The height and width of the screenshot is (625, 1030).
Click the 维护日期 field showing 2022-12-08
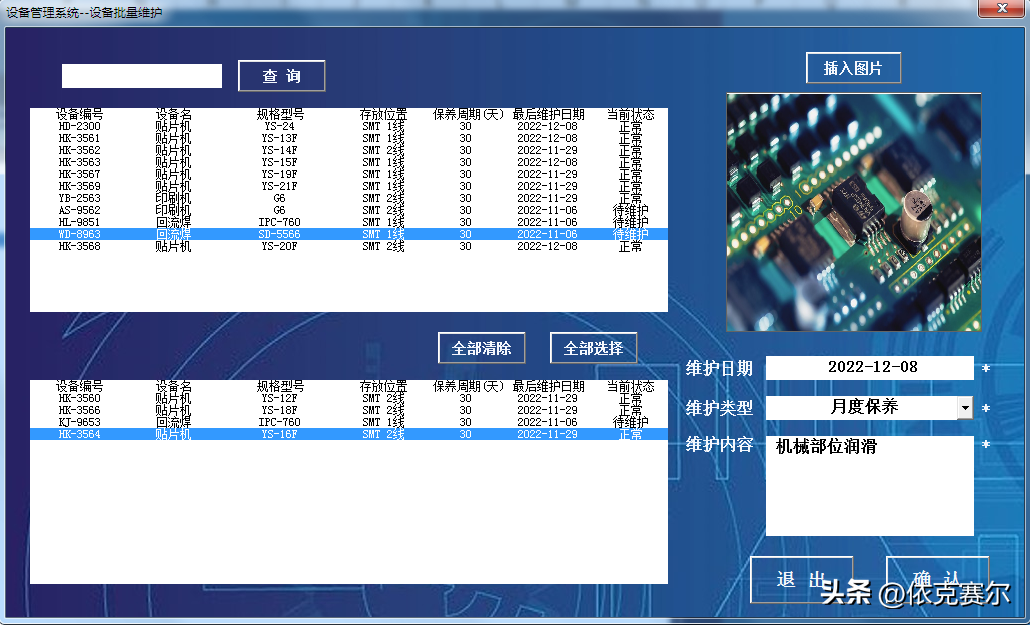[x=870, y=367]
